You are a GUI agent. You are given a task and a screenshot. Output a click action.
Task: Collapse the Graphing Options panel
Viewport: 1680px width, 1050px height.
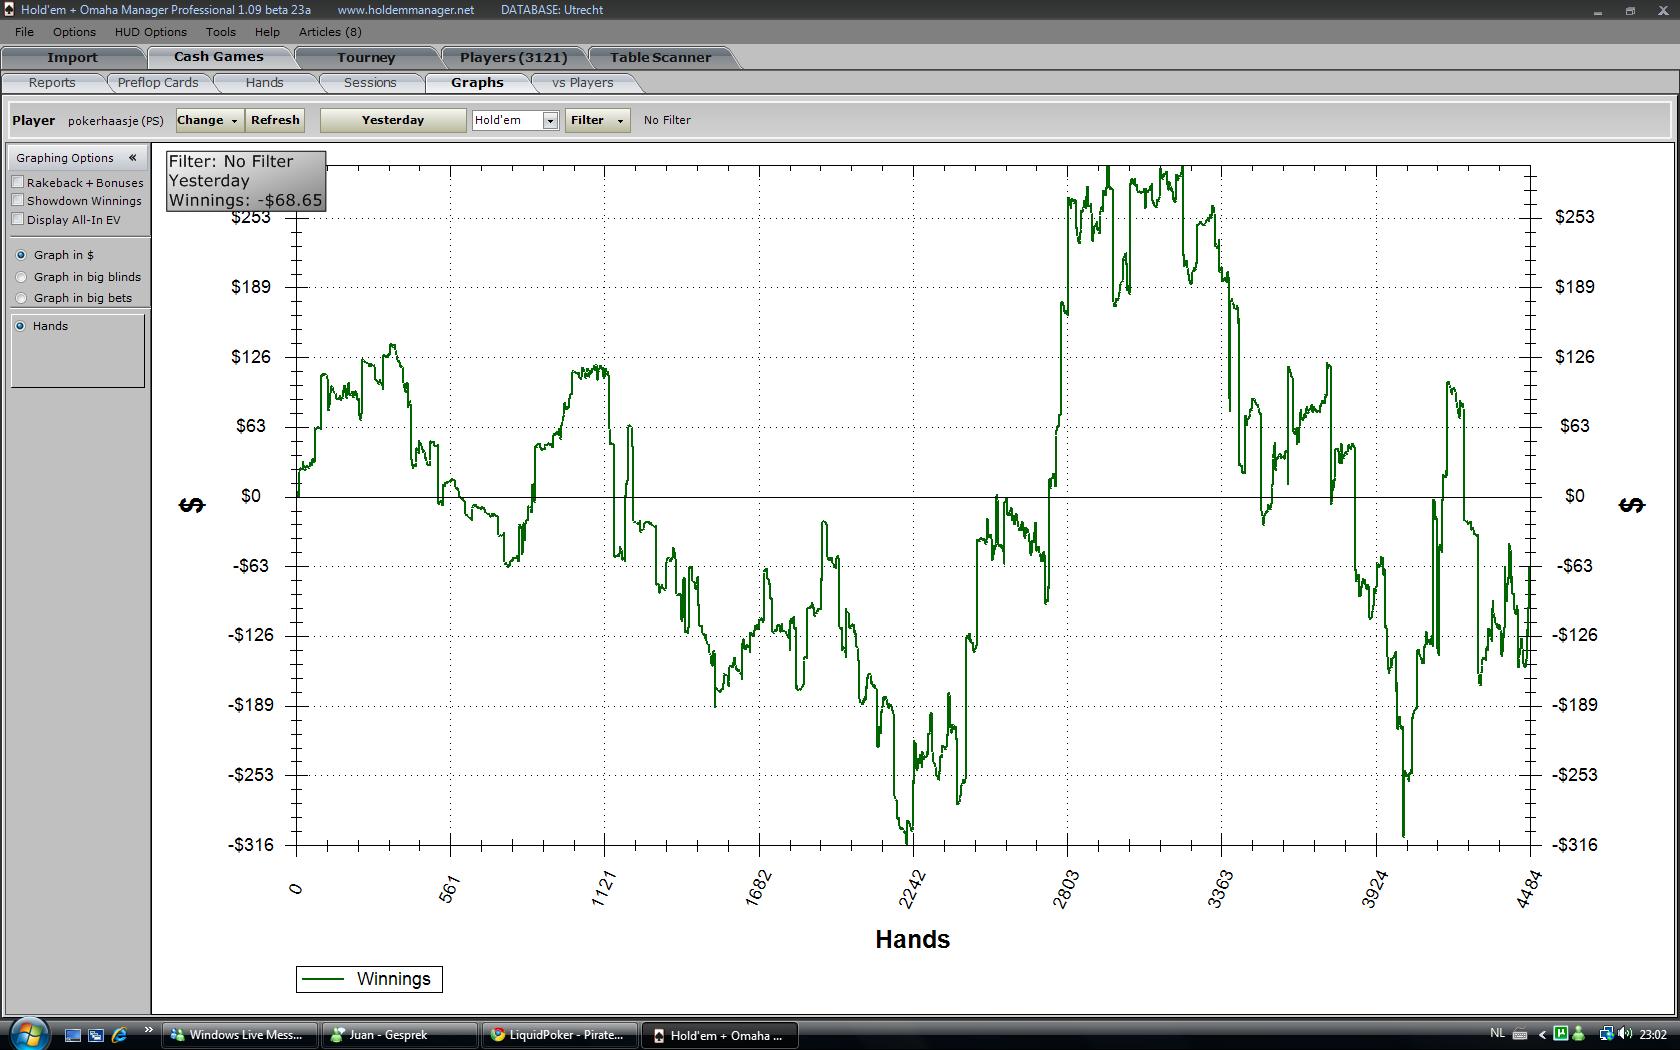[132, 158]
